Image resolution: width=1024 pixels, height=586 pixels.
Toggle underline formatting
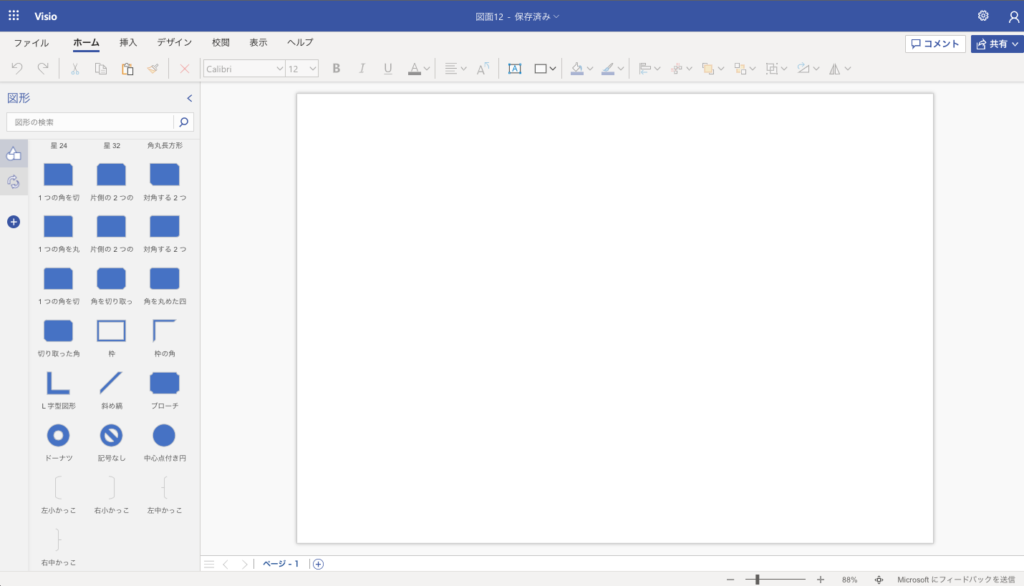click(388, 69)
